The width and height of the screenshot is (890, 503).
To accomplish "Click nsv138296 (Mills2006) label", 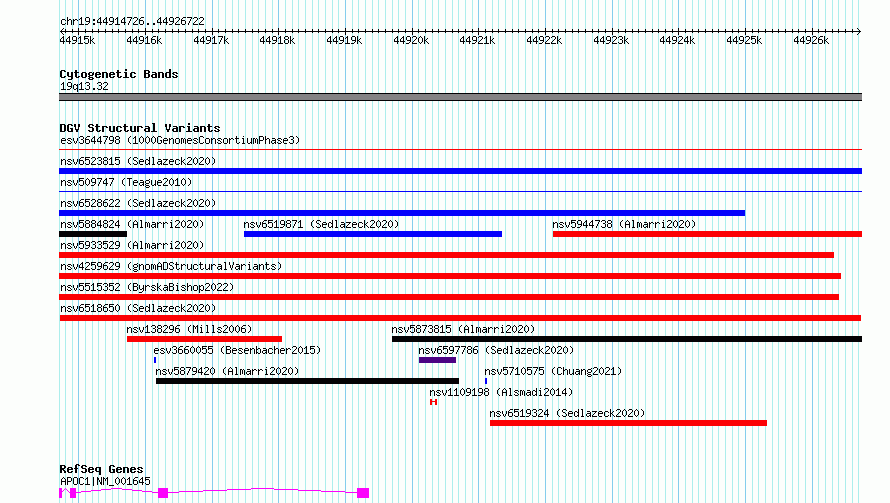I will [189, 329].
